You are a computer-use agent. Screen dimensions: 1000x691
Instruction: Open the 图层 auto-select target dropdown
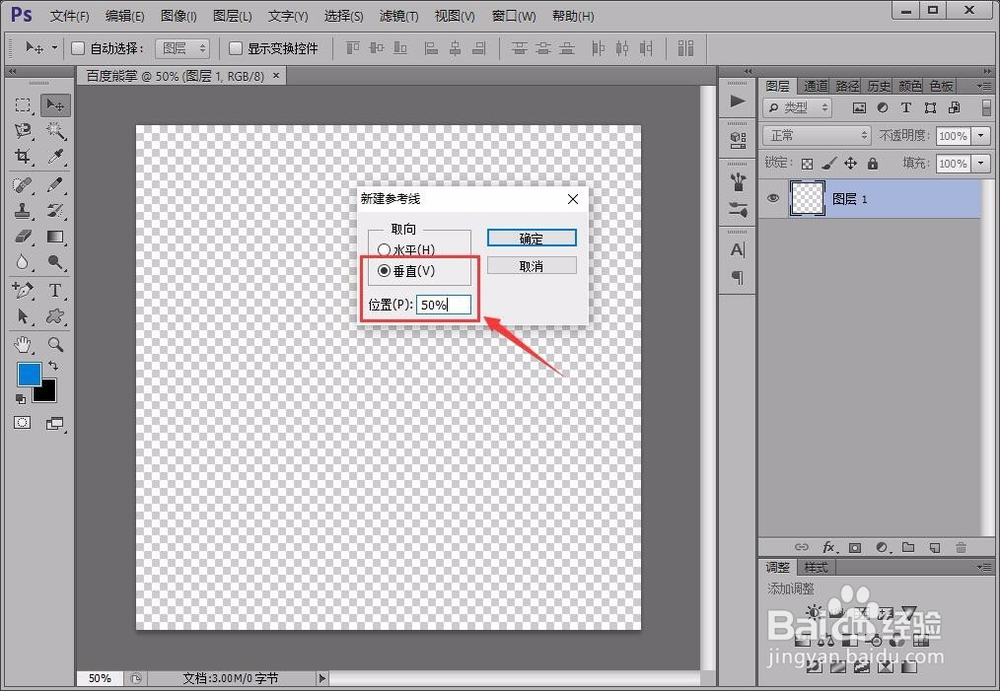[x=182, y=48]
